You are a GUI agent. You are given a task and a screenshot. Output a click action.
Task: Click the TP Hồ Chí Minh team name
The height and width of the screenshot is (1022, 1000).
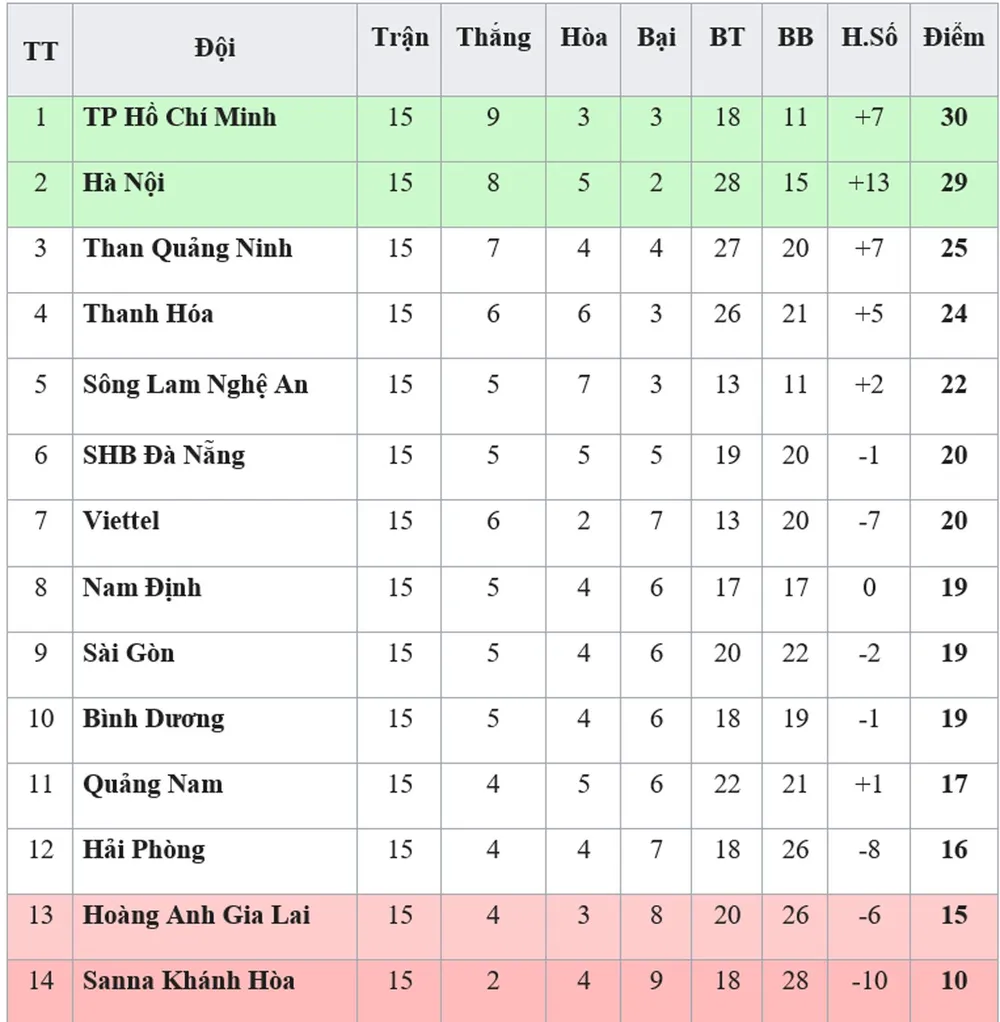tap(179, 117)
